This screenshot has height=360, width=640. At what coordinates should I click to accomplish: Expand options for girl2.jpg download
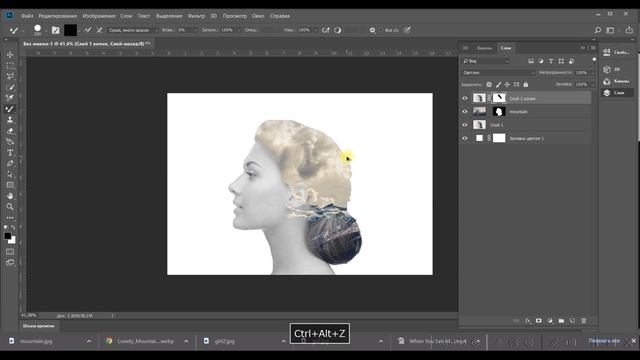point(283,341)
